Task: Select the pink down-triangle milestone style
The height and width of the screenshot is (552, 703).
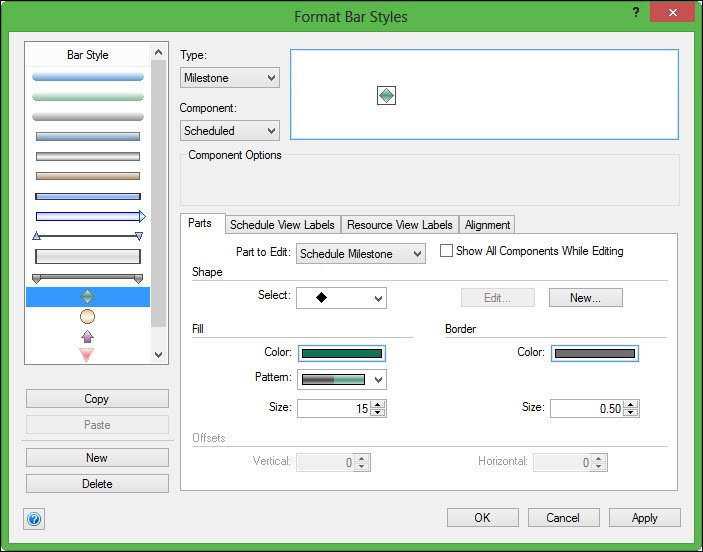Action: tap(88, 354)
